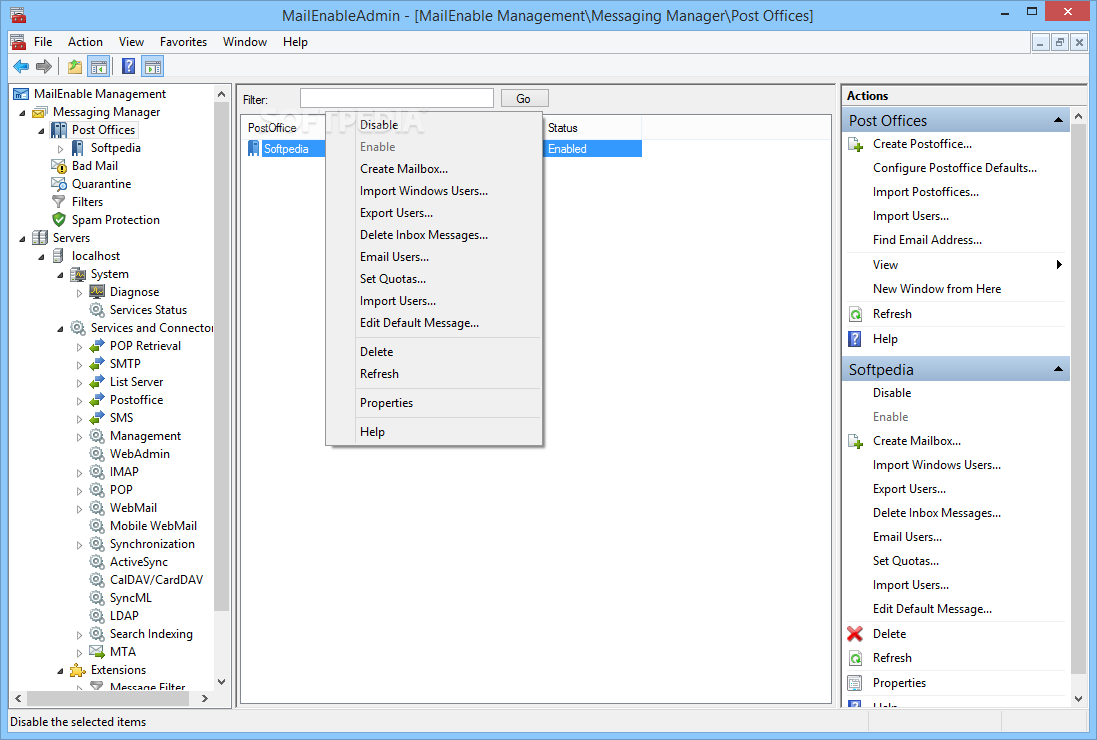The width and height of the screenshot is (1097, 740).
Task: Click the localhost server icon
Action: click(x=59, y=256)
